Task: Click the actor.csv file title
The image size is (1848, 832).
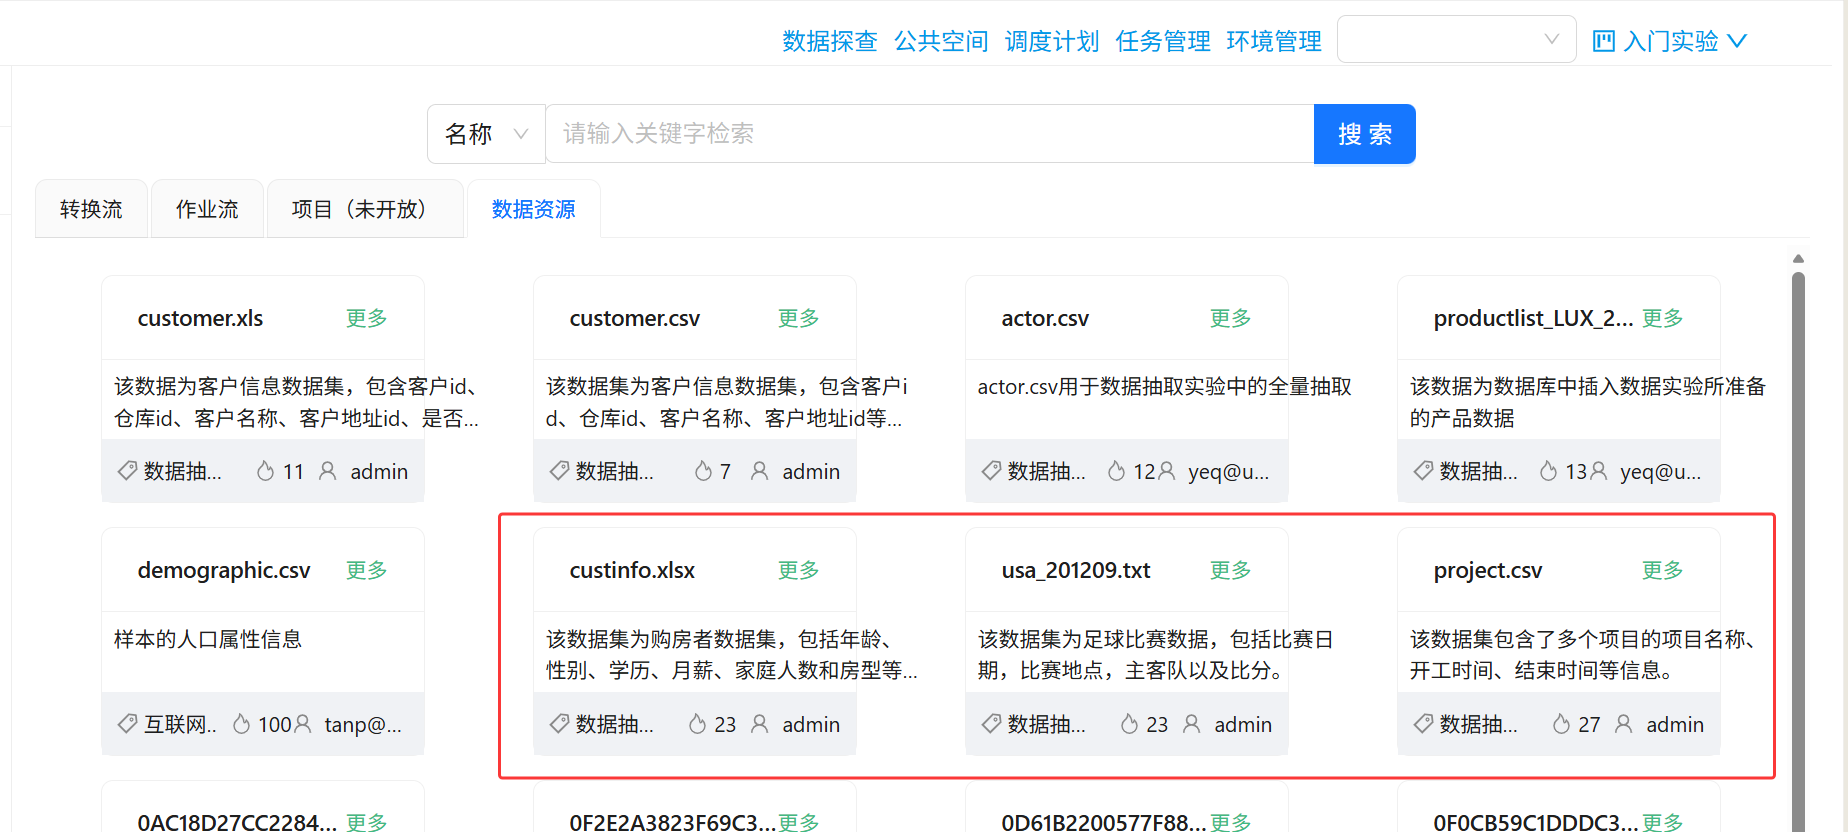Action: point(1045,318)
